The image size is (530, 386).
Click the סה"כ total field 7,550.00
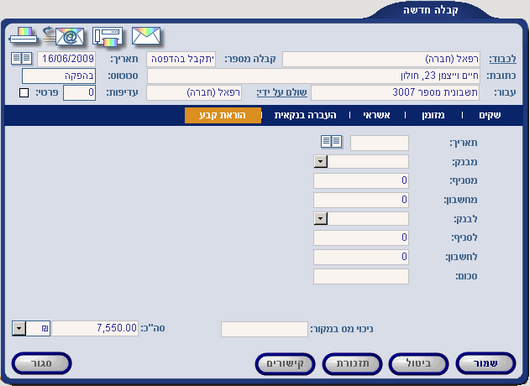pyautogui.click(x=95, y=328)
